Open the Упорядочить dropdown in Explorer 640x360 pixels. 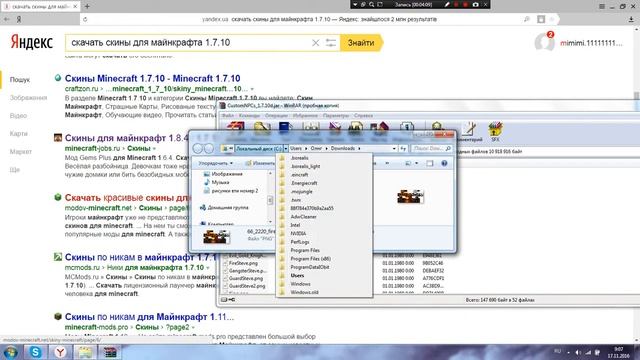(216, 163)
